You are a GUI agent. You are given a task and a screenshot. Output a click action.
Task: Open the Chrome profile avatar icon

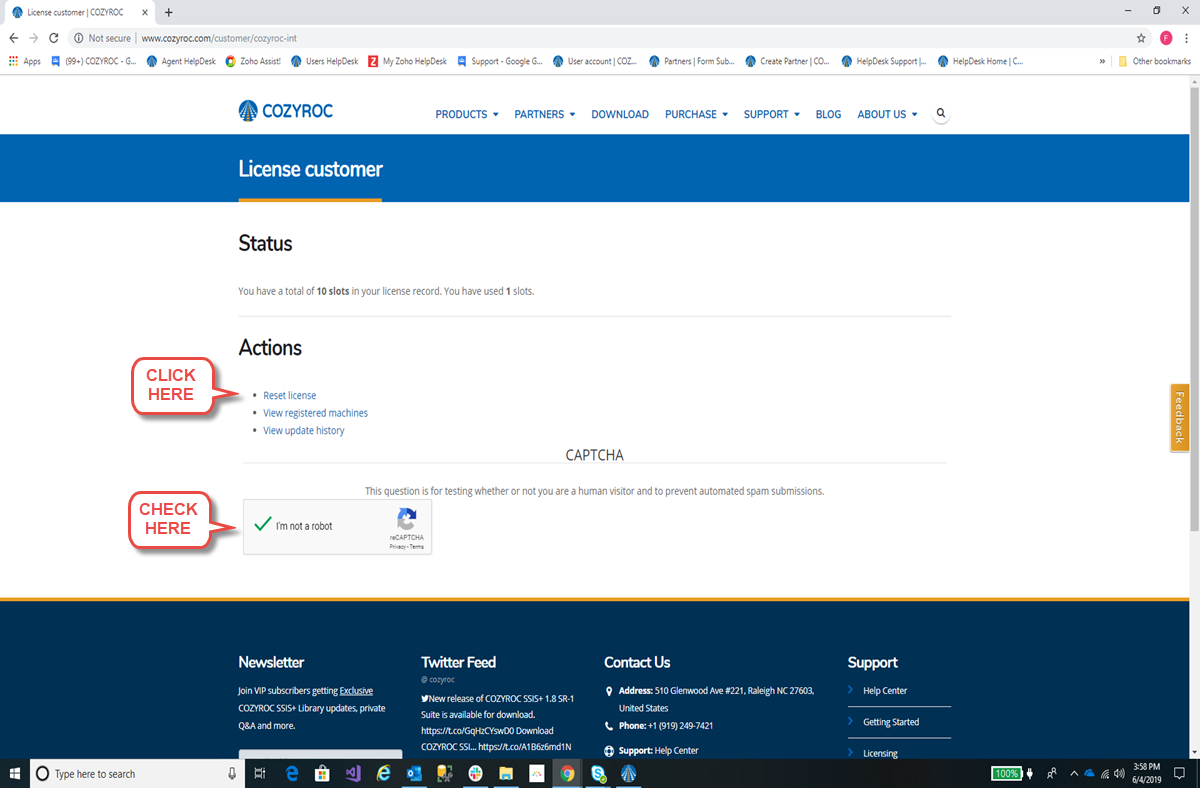[x=1166, y=38]
